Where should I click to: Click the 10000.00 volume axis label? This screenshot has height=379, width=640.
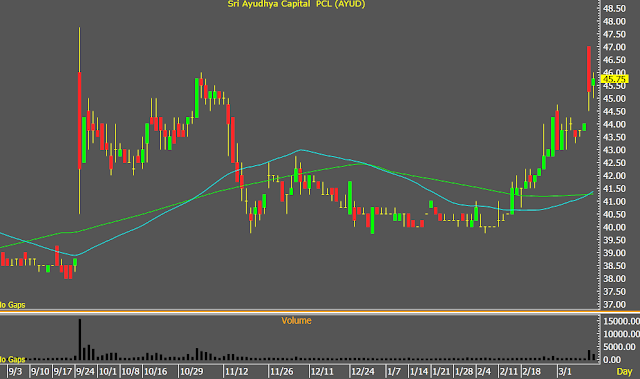621,334
